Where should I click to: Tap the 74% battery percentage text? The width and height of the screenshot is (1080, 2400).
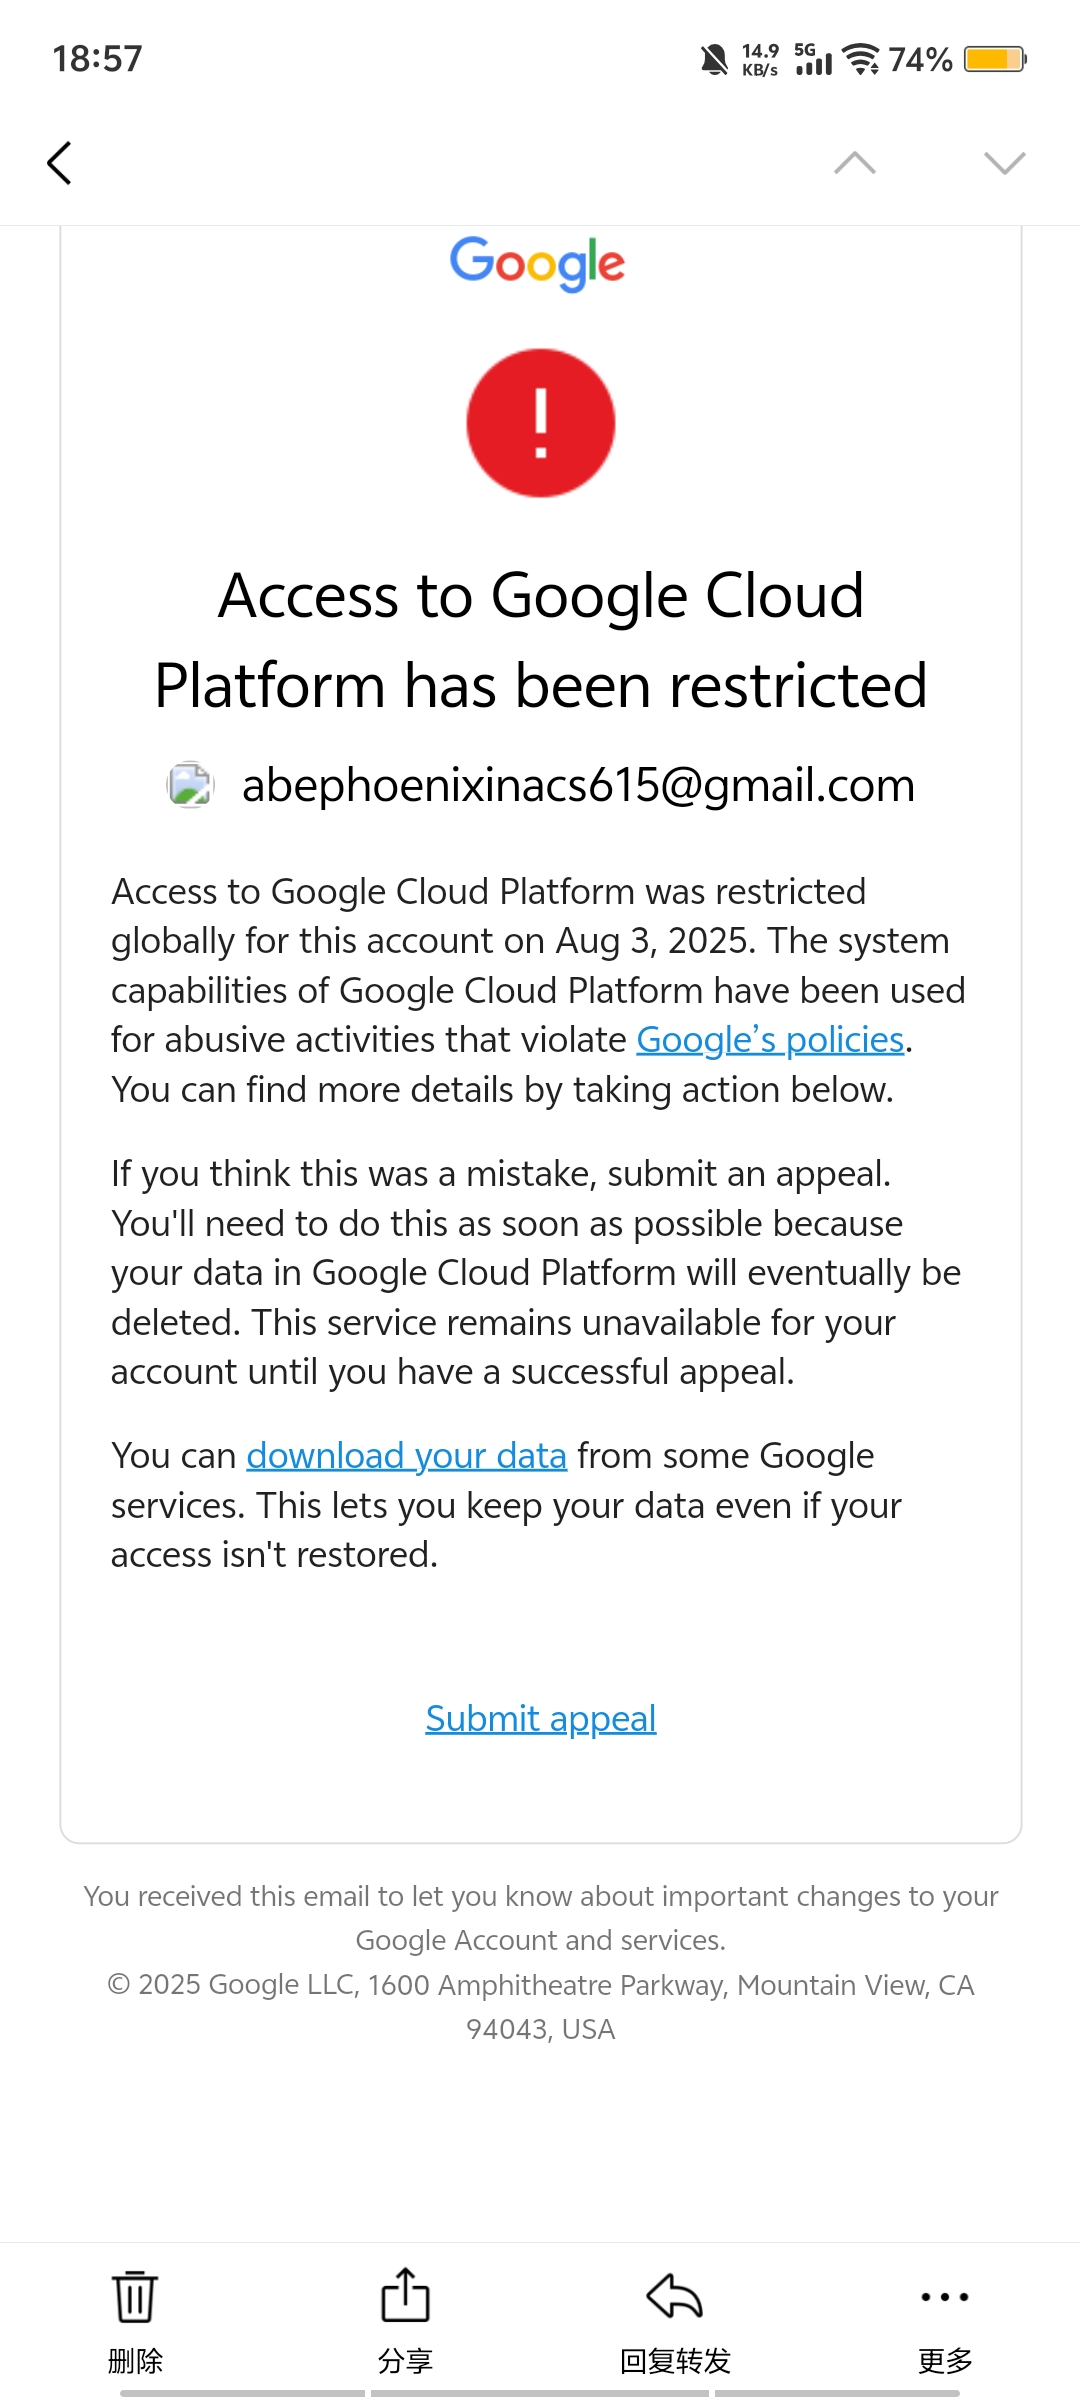point(920,60)
